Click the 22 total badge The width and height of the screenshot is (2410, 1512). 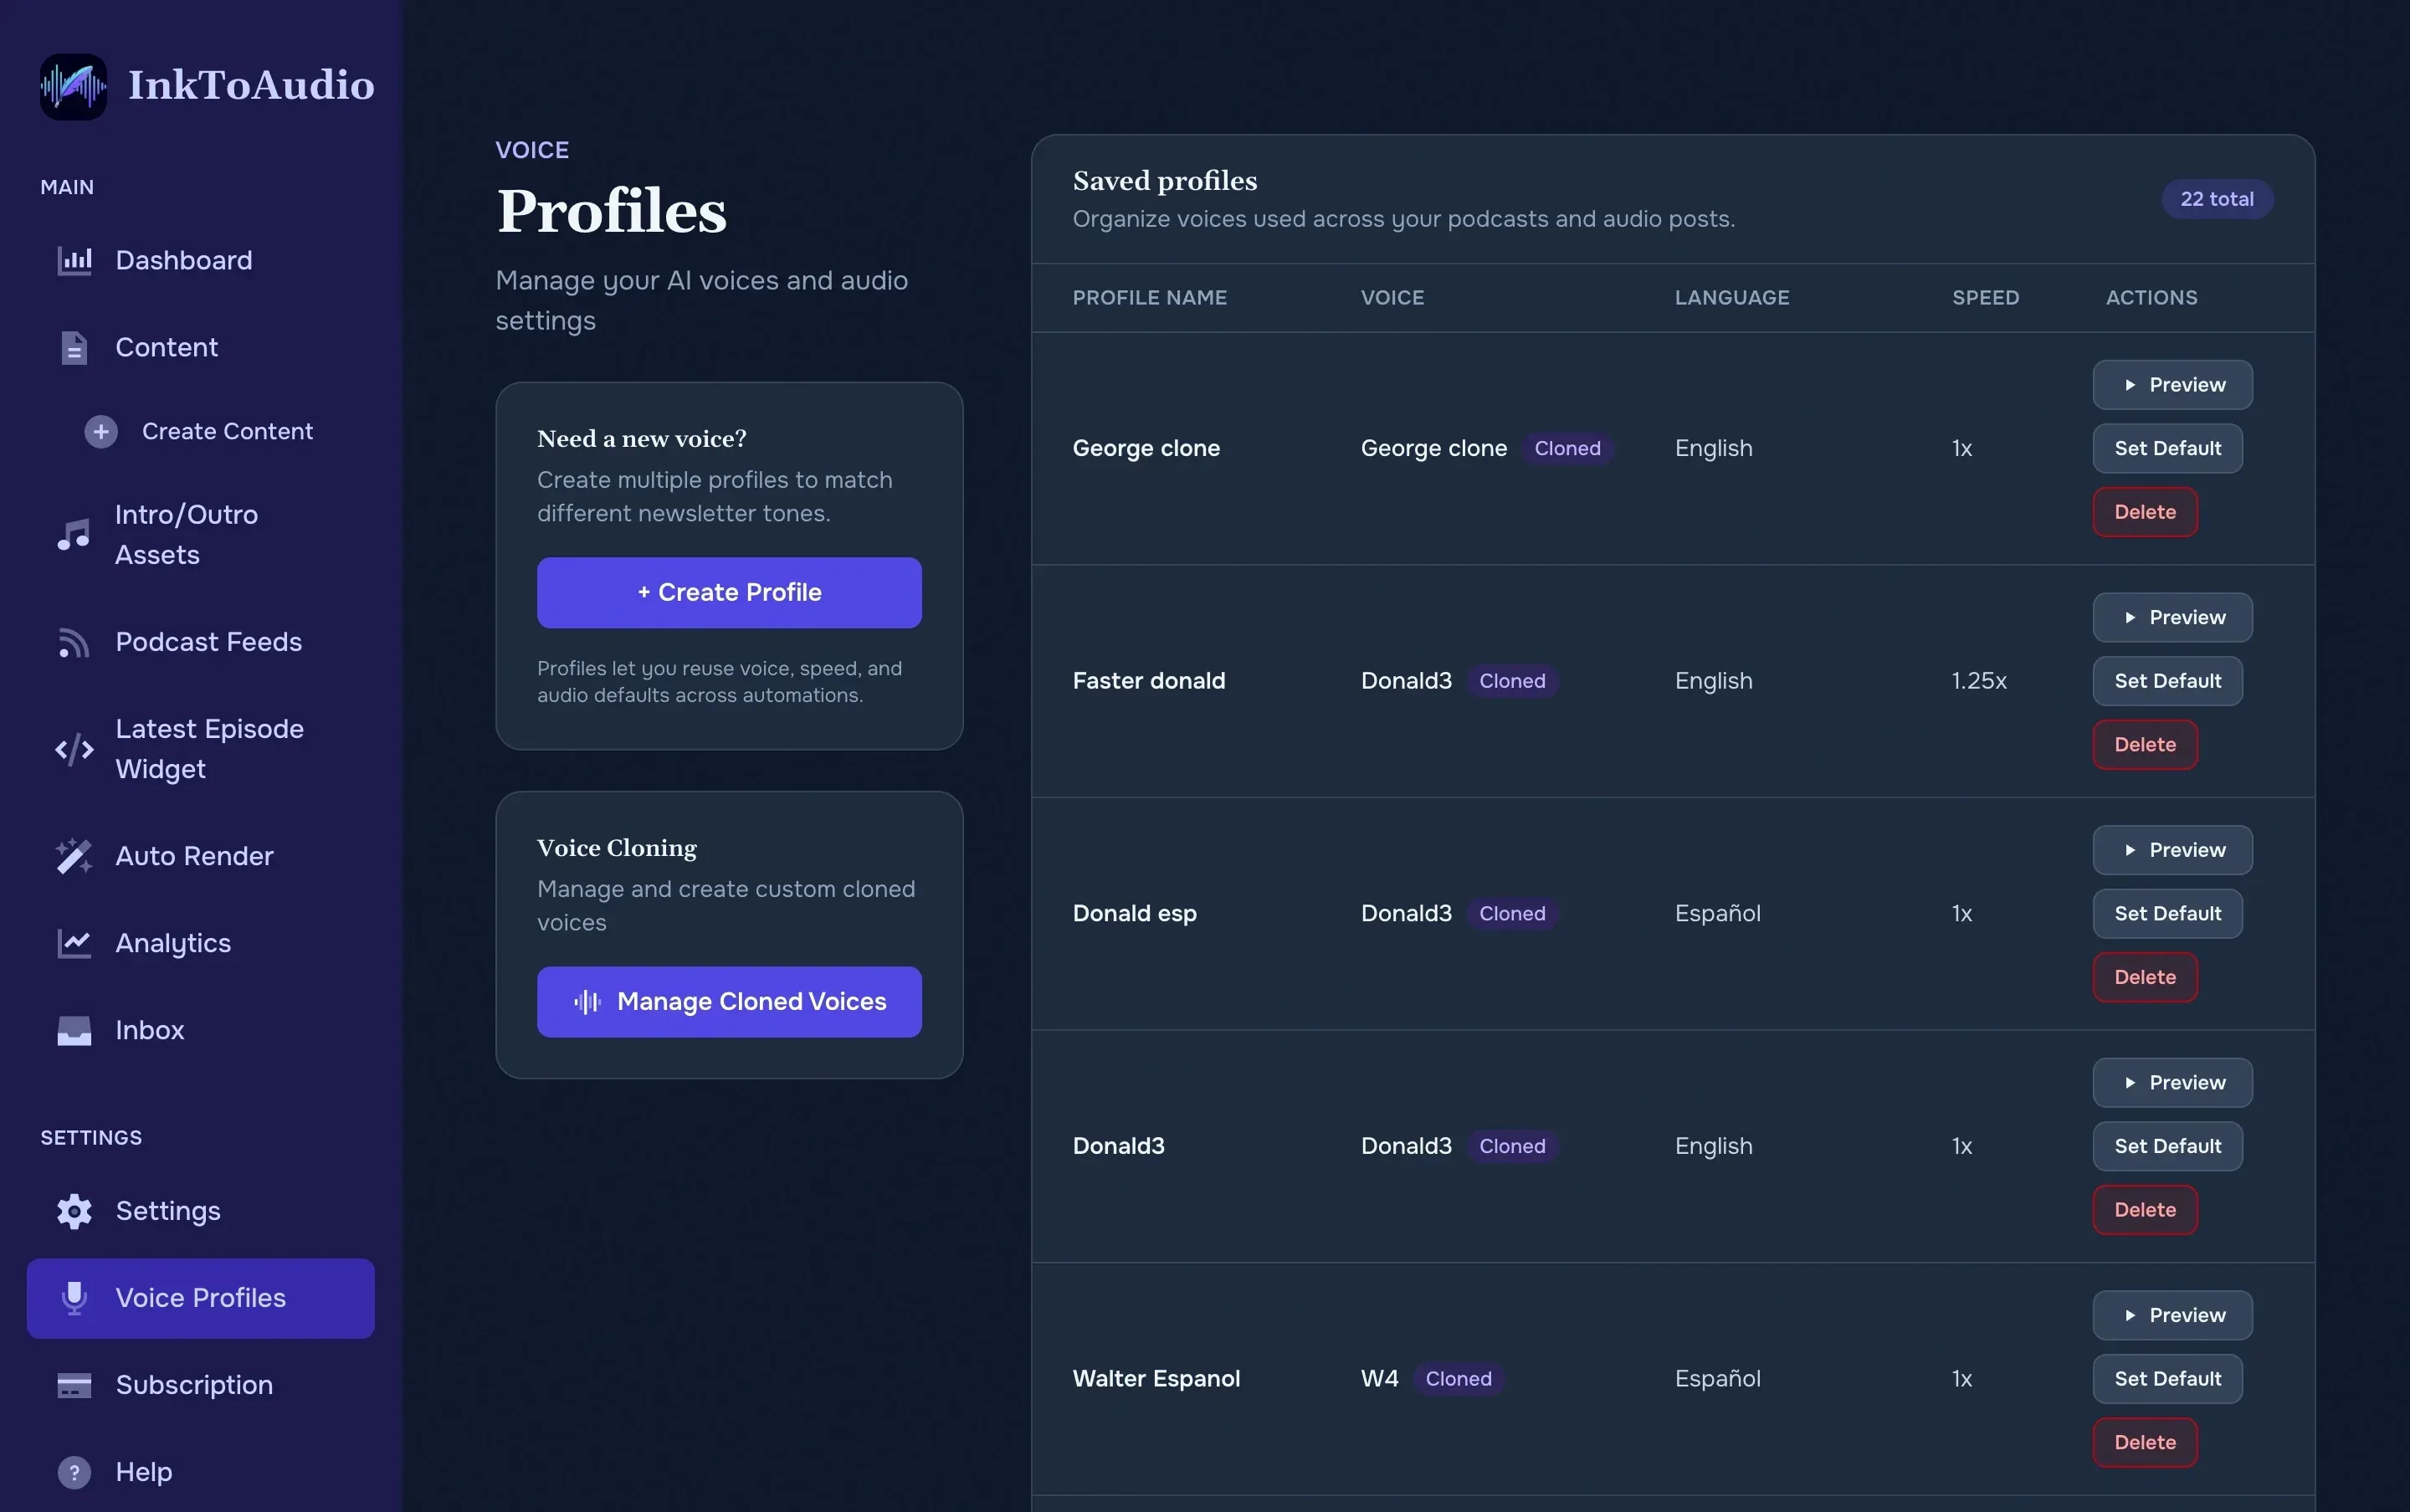2217,200
